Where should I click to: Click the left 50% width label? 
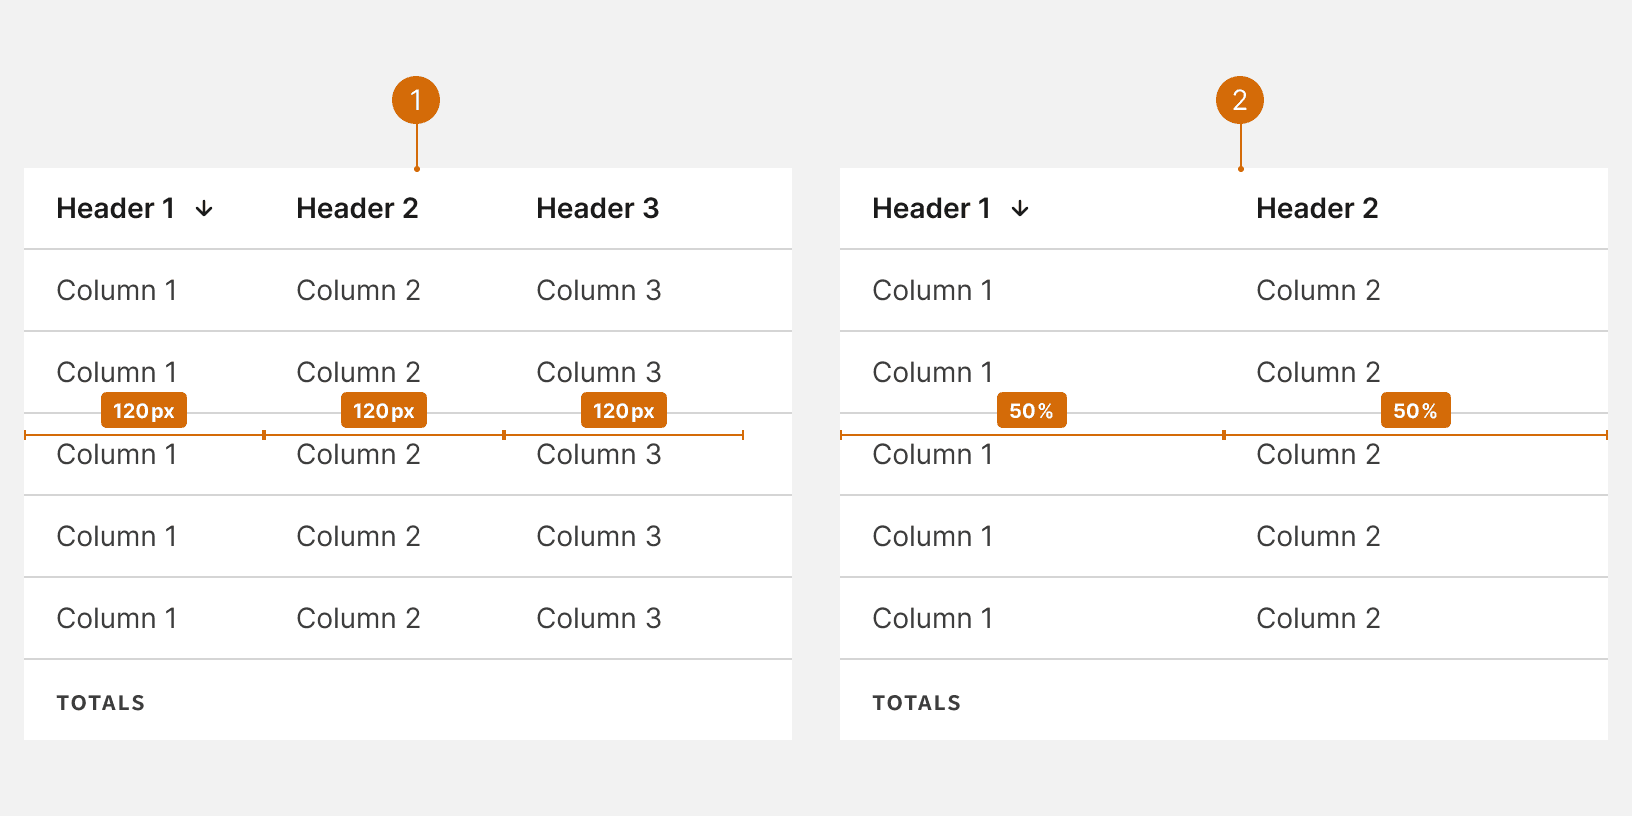(x=1031, y=410)
